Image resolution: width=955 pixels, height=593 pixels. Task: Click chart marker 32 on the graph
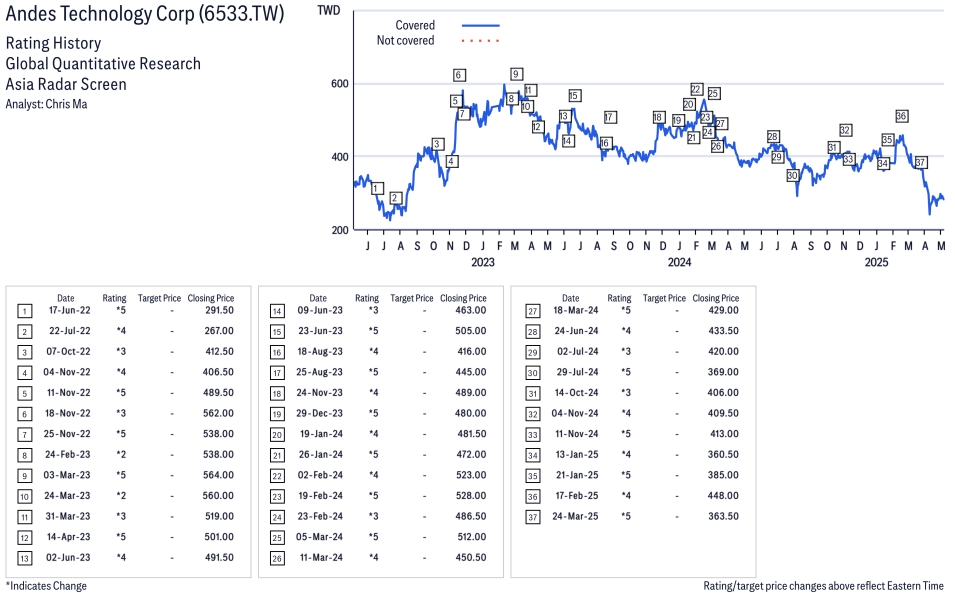coord(845,130)
